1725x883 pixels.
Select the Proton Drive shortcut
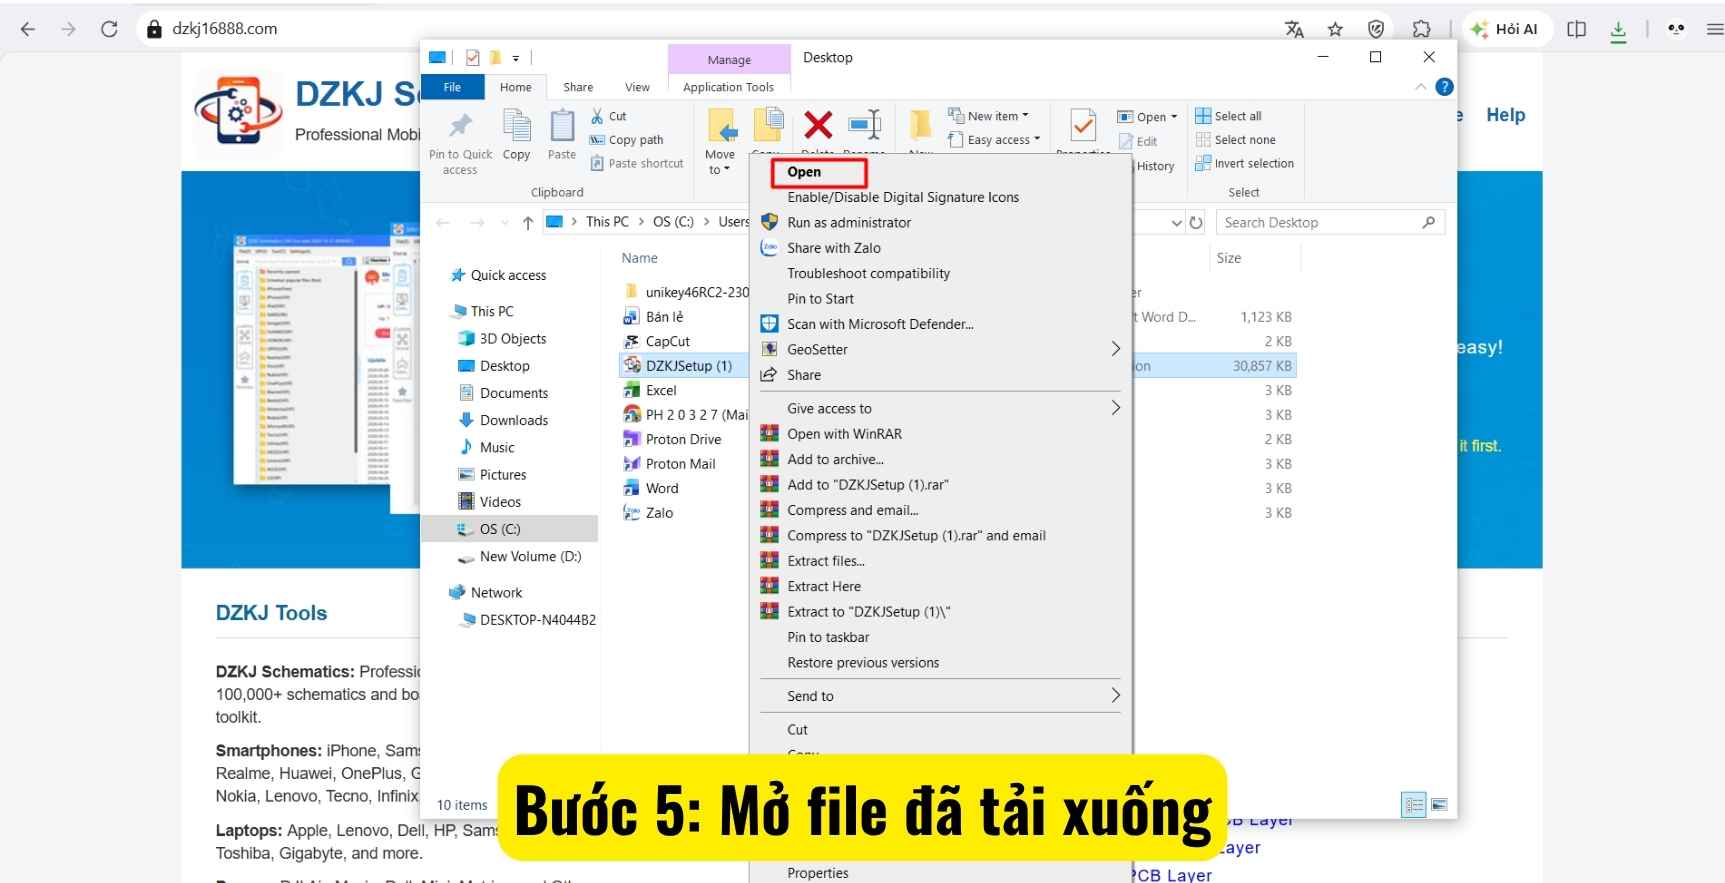coord(683,439)
